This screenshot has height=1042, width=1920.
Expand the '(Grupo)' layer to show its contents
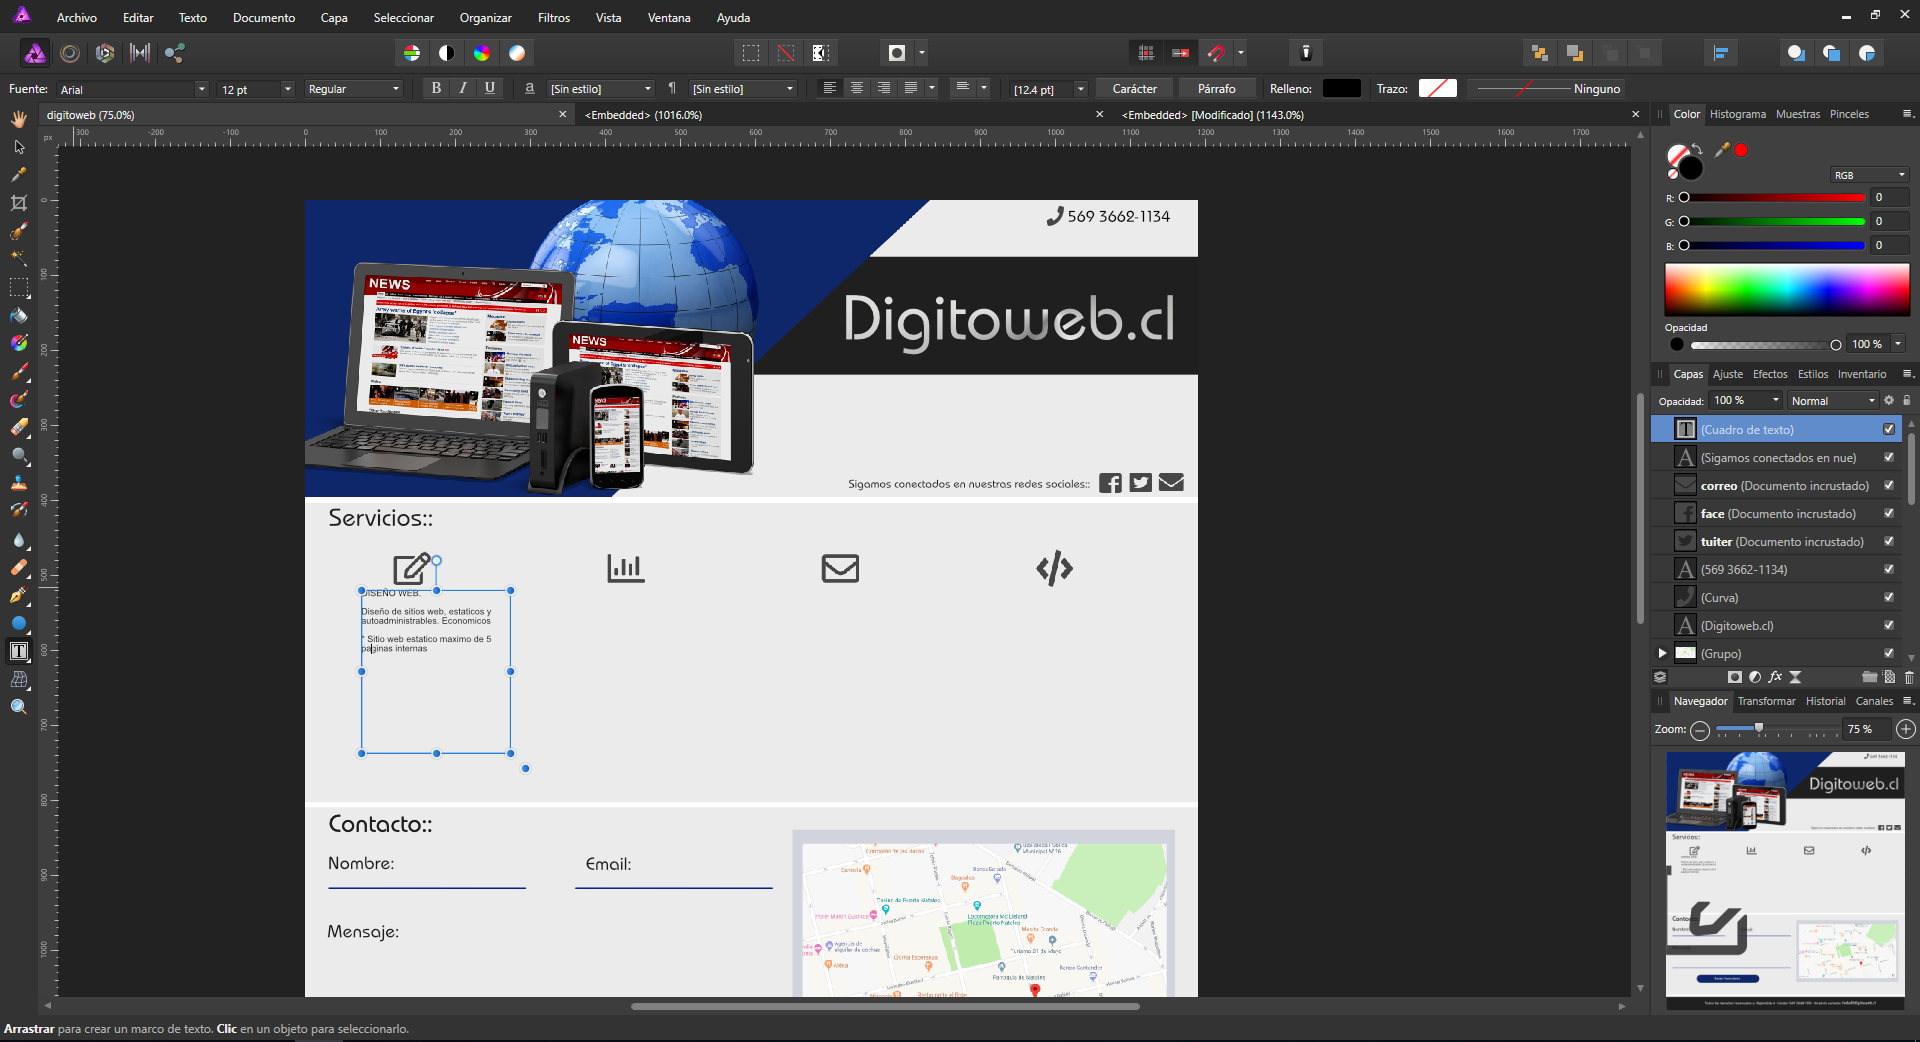click(x=1663, y=653)
